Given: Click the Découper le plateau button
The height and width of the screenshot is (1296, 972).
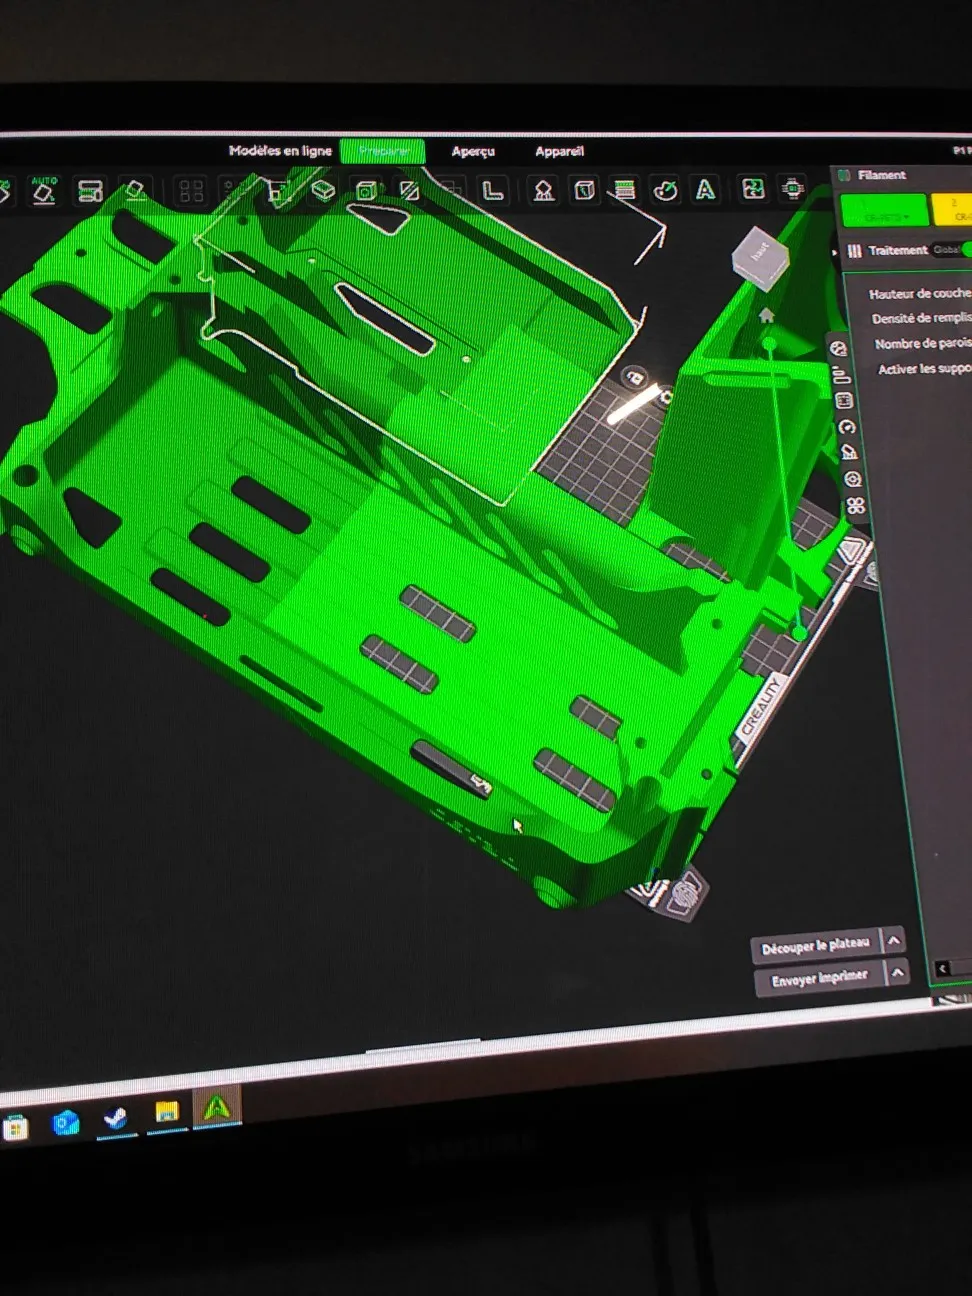Looking at the screenshot, I should tap(816, 946).
